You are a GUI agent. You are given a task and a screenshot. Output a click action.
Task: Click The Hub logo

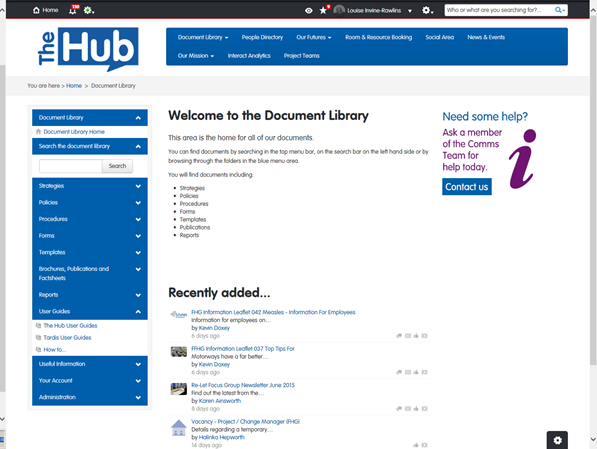coord(88,48)
